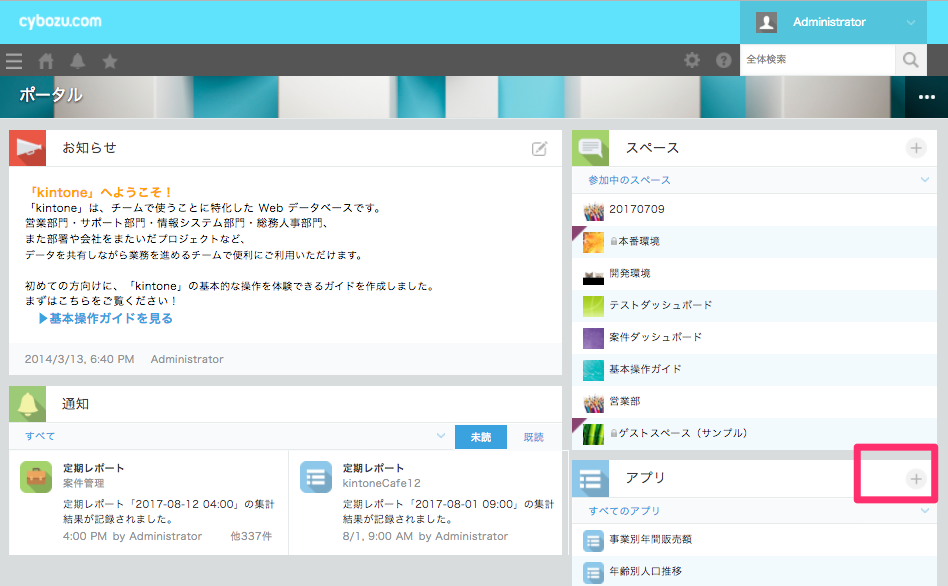Add a new space with plus icon
The width and height of the screenshot is (948, 586).
point(916,148)
